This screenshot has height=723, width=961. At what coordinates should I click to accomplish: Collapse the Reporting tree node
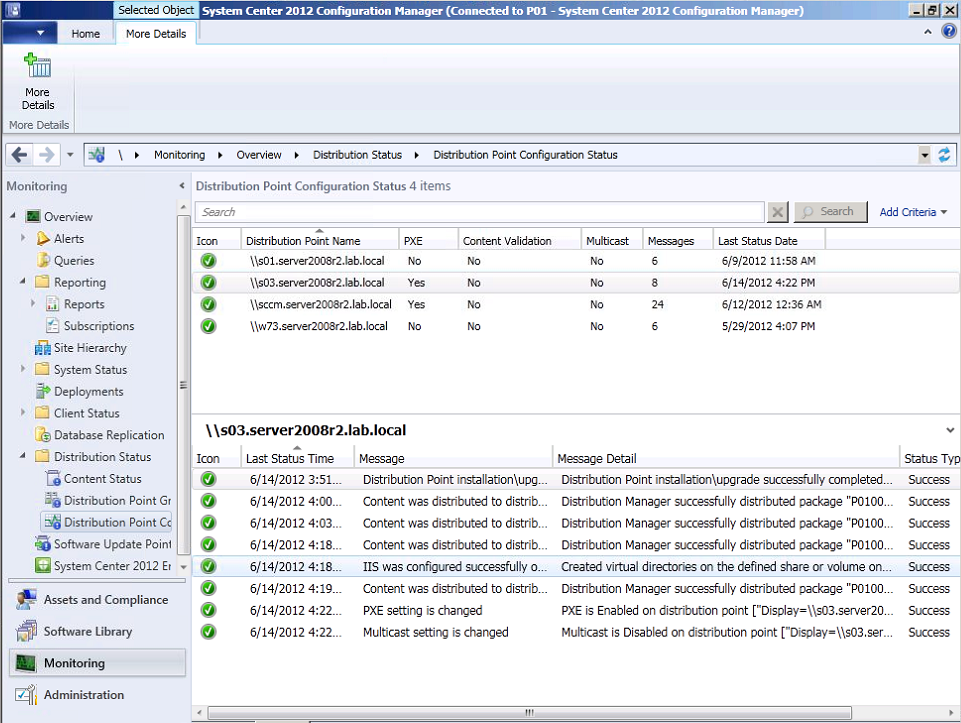click(x=23, y=281)
